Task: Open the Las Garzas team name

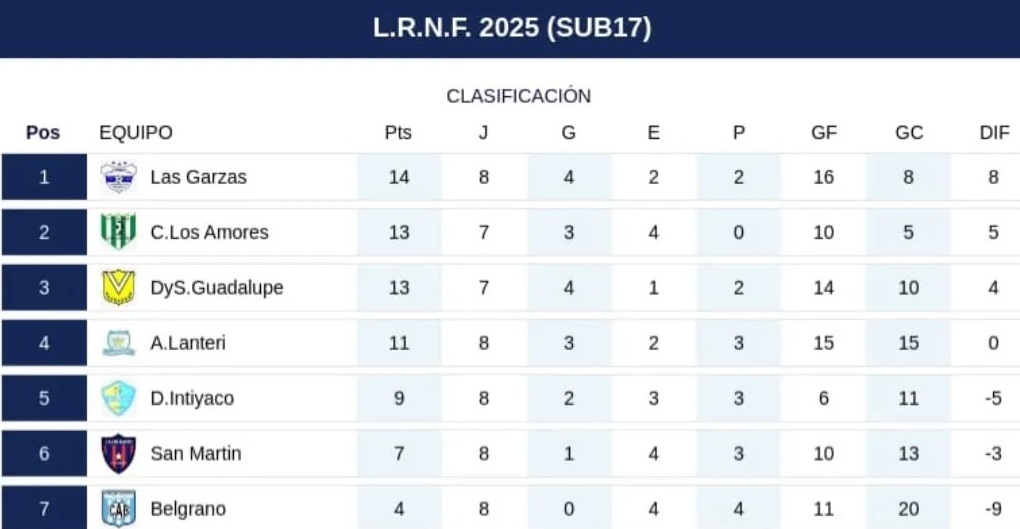Action: [198, 177]
